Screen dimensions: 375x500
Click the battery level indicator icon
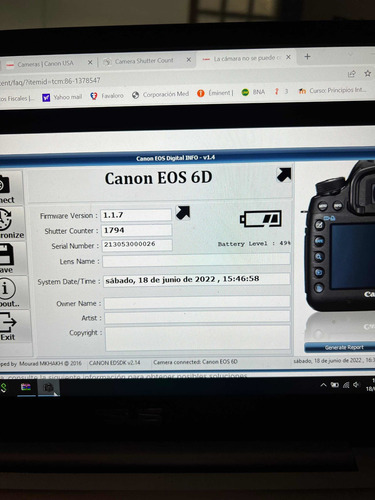click(261, 219)
